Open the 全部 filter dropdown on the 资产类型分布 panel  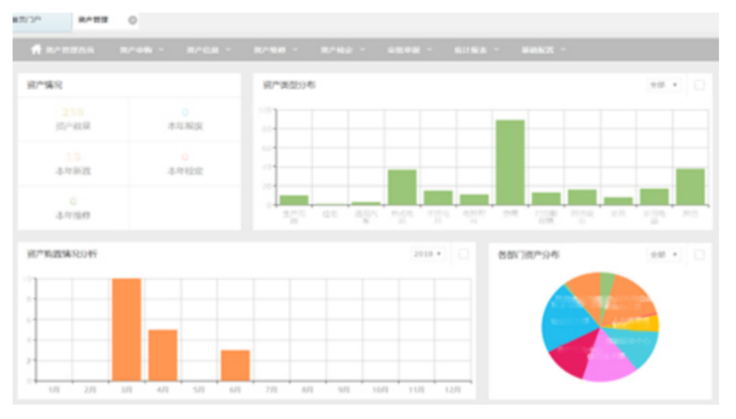[664, 85]
